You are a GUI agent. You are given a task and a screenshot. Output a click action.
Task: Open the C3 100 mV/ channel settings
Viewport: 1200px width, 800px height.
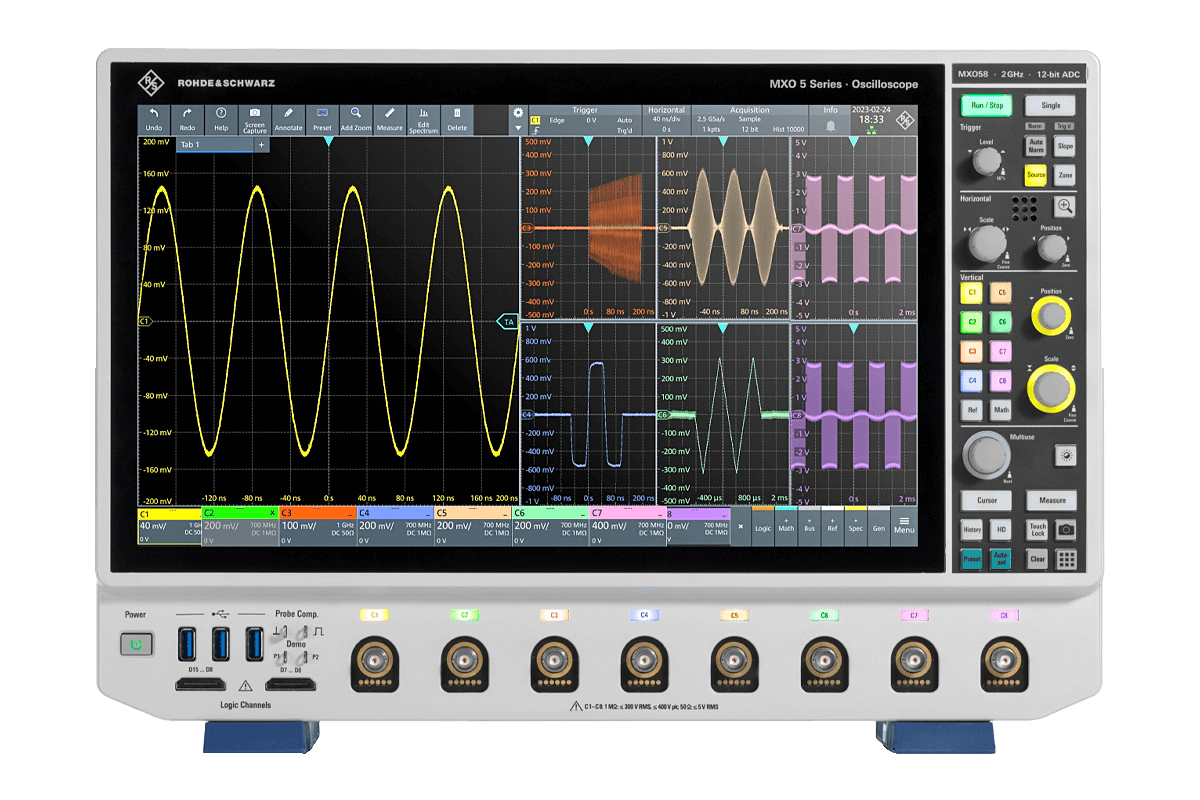pos(317,526)
